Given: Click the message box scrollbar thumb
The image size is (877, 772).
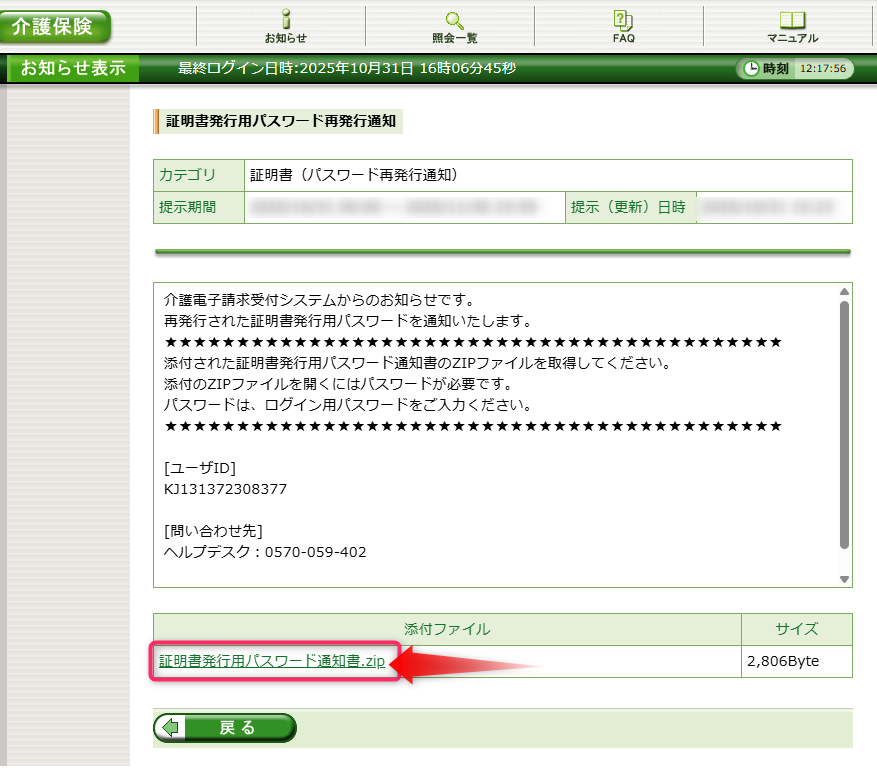Looking at the screenshot, I should tap(844, 425).
